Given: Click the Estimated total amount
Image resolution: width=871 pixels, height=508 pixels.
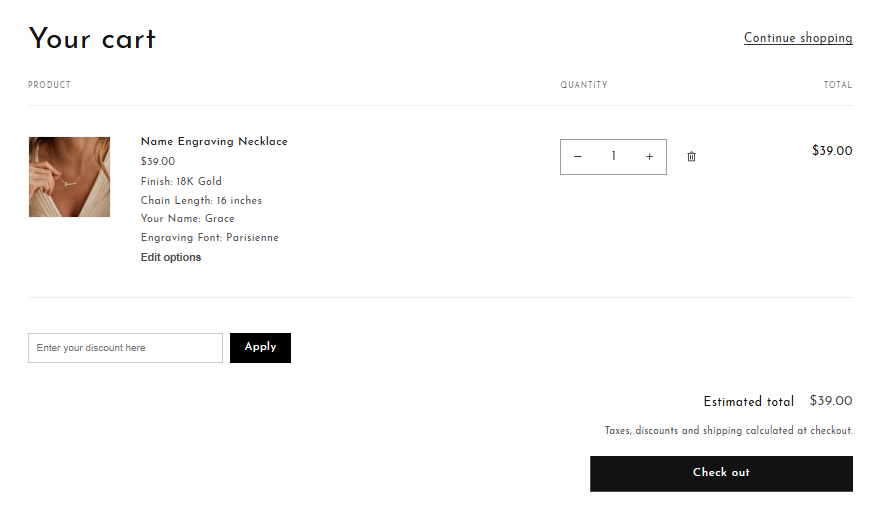Looking at the screenshot, I should click(x=831, y=401).
